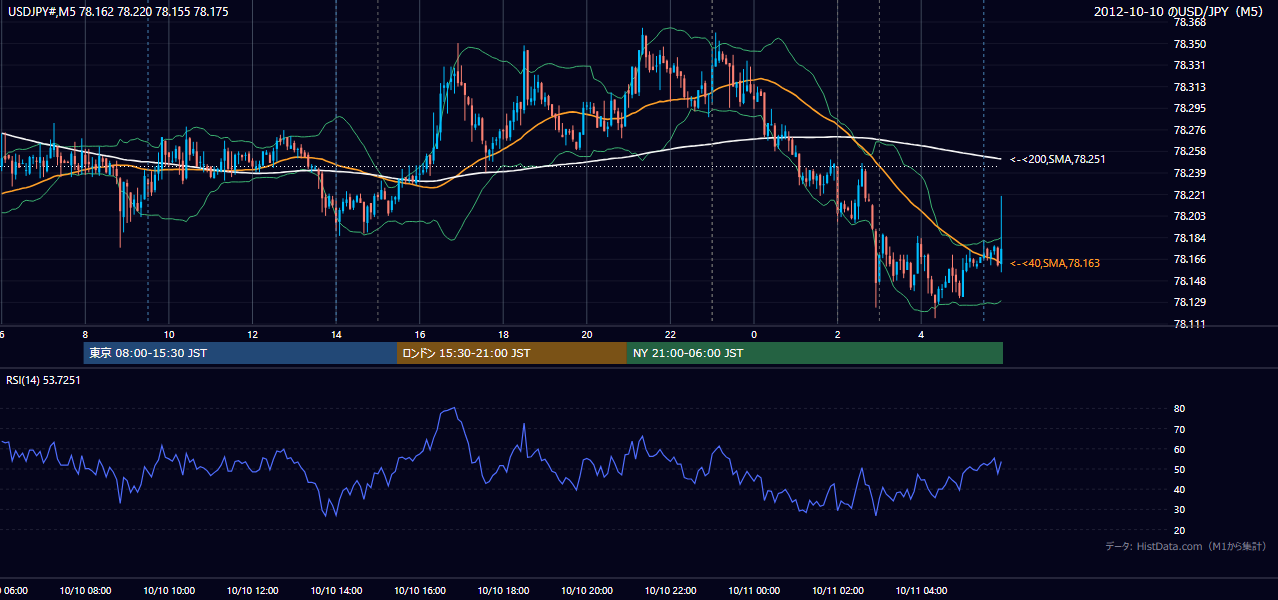Click price axis value 78.350
Viewport: 1278px width, 600px height.
tap(1190, 44)
